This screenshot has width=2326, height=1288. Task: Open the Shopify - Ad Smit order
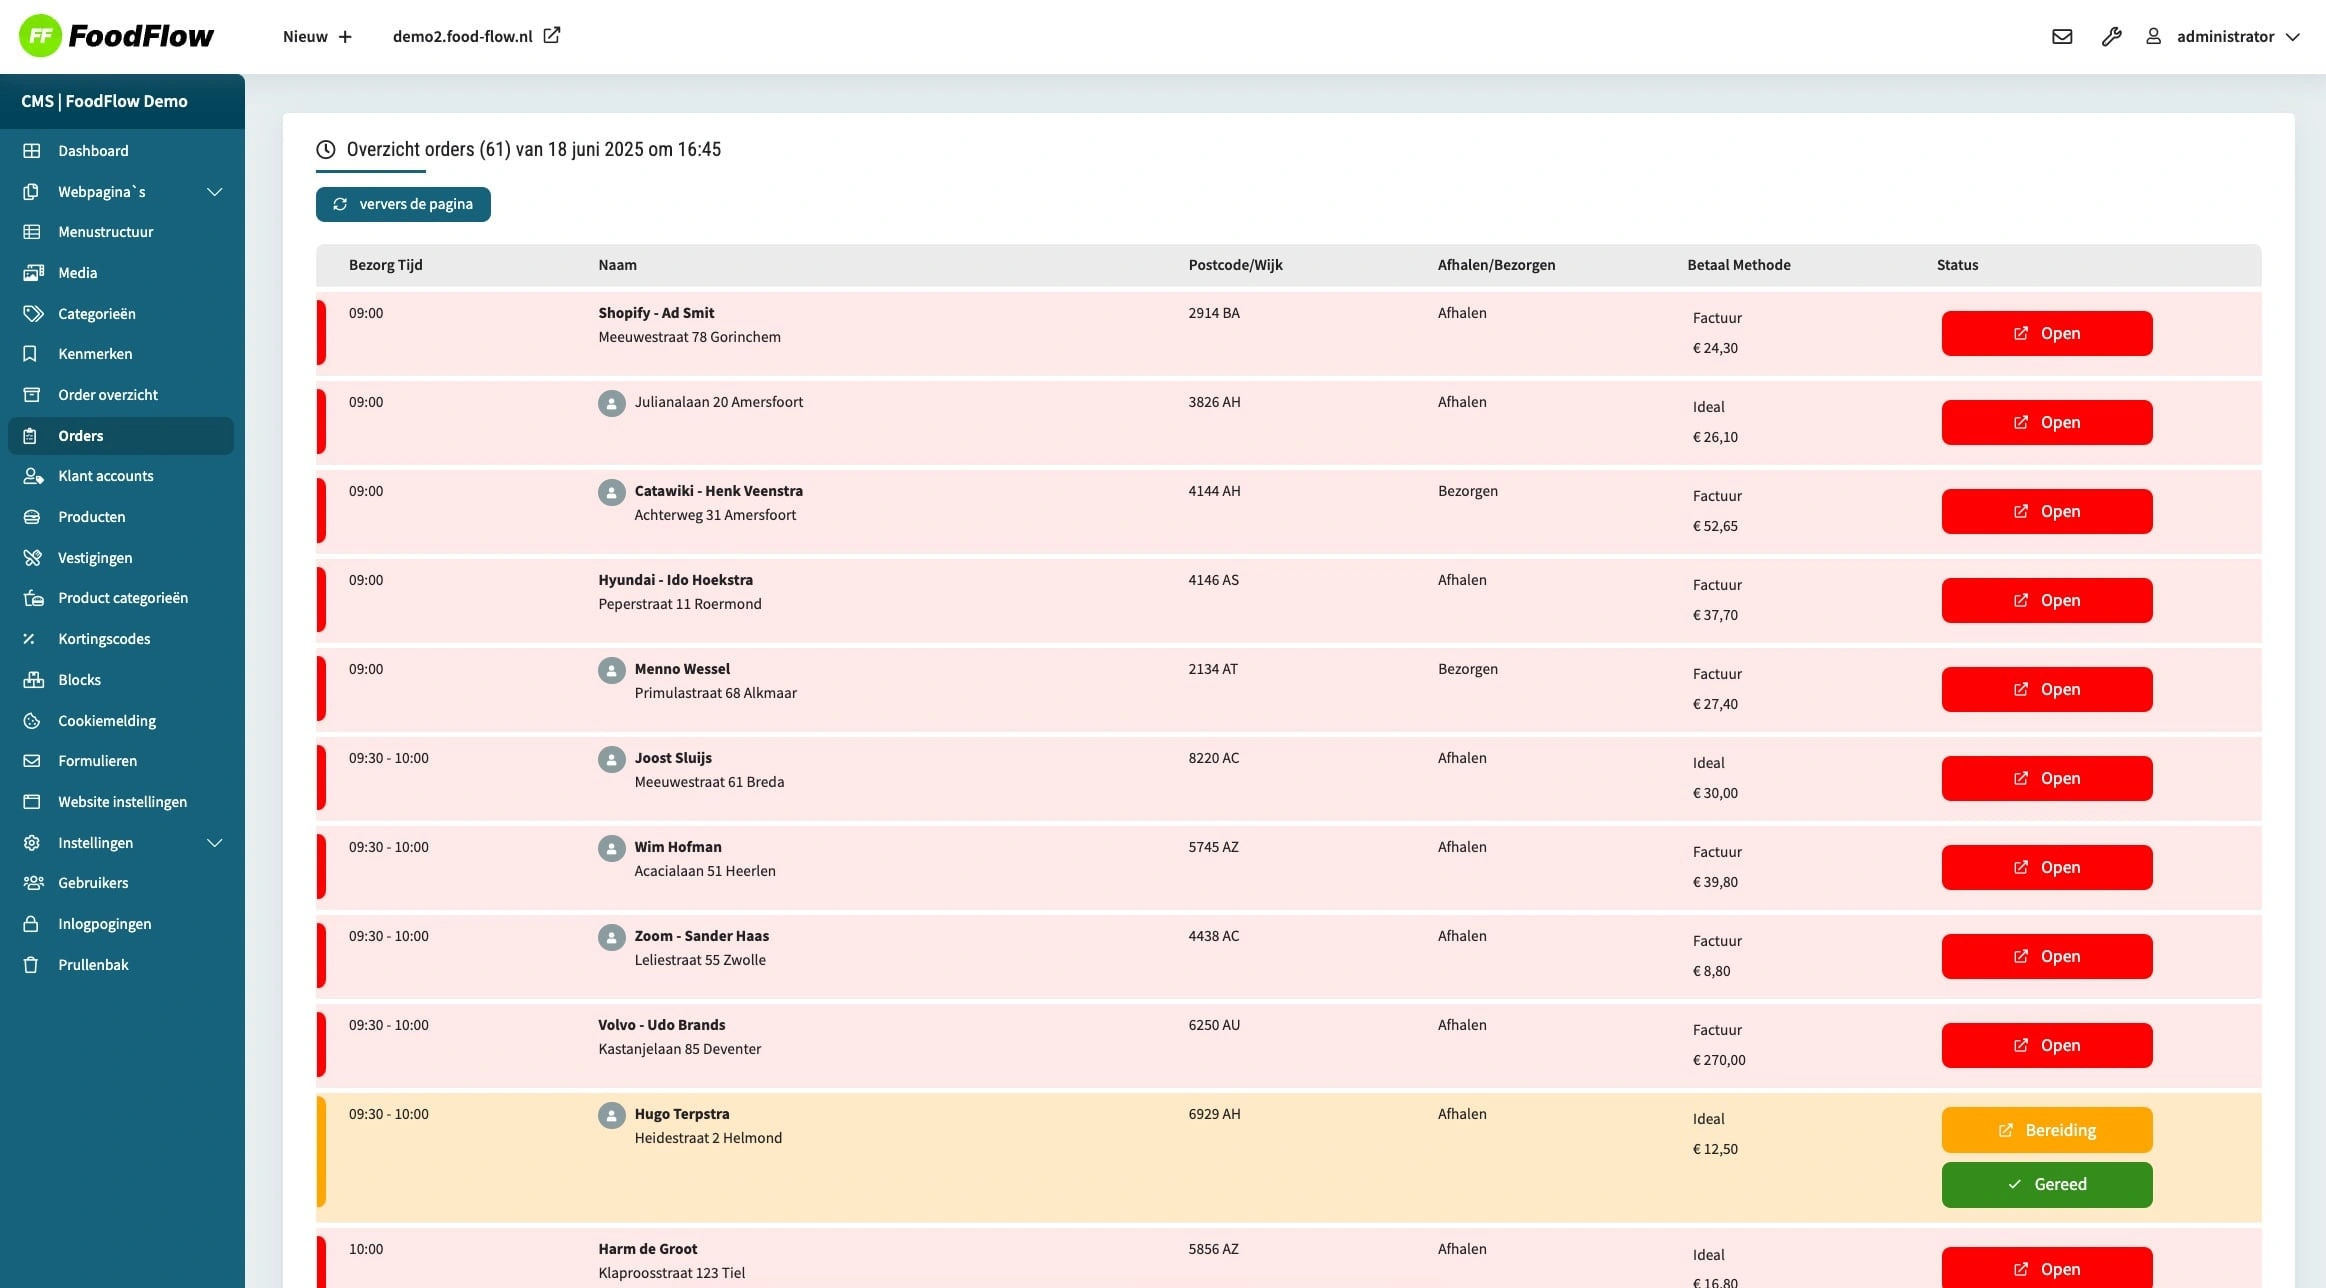pyautogui.click(x=2046, y=333)
